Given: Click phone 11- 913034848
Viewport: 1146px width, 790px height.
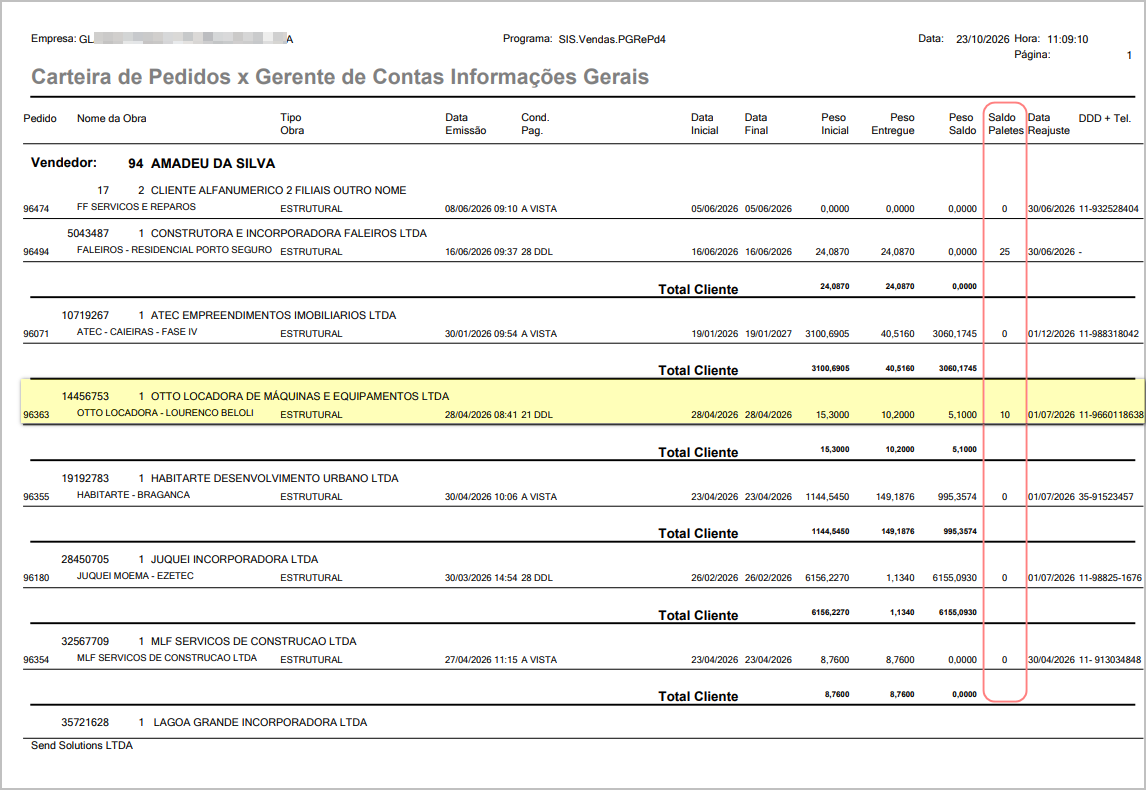Looking at the screenshot, I should [x=1109, y=660].
